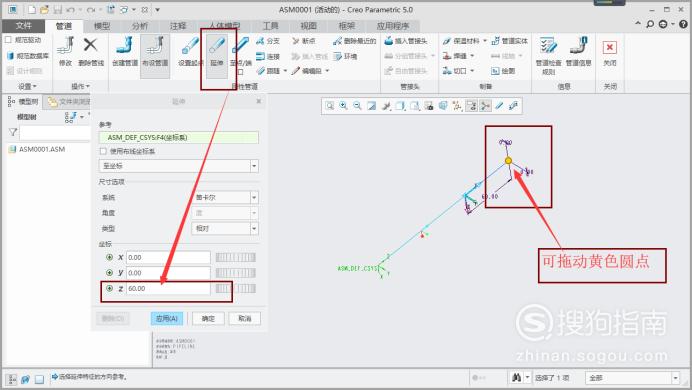Close the 延伸 dialog with X

tap(259, 101)
